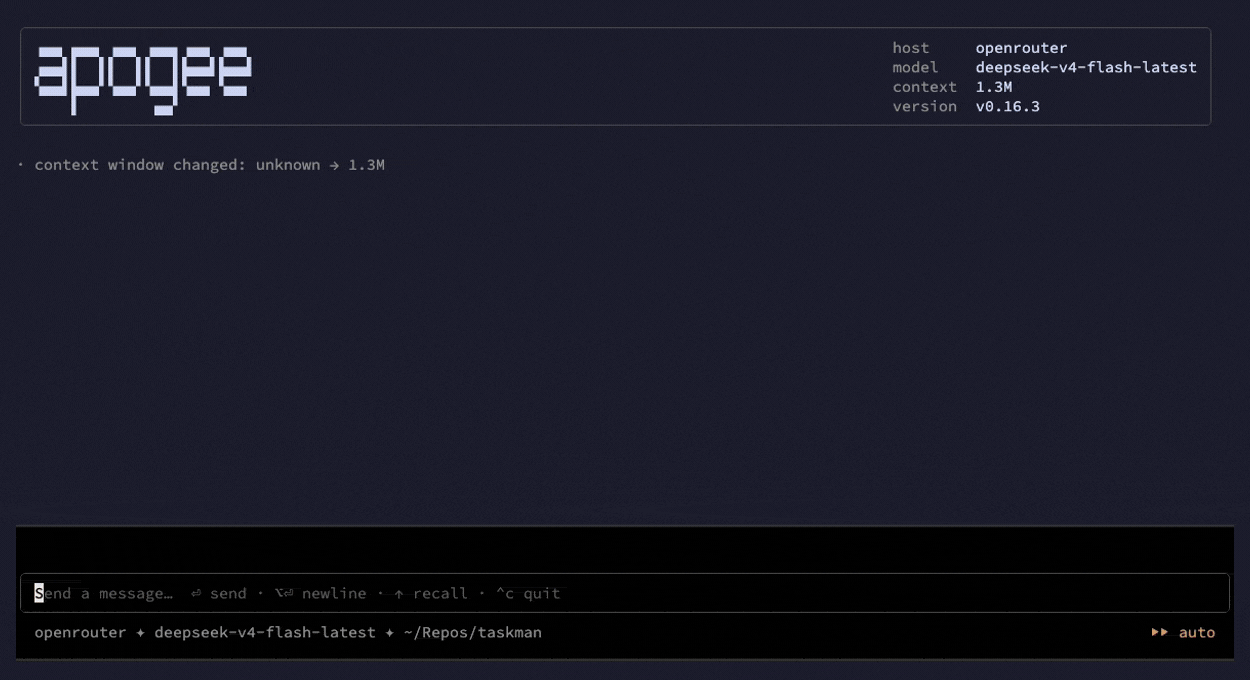Click the 'context window changed' log message
This screenshot has height=680, width=1250.
[x=209, y=165]
